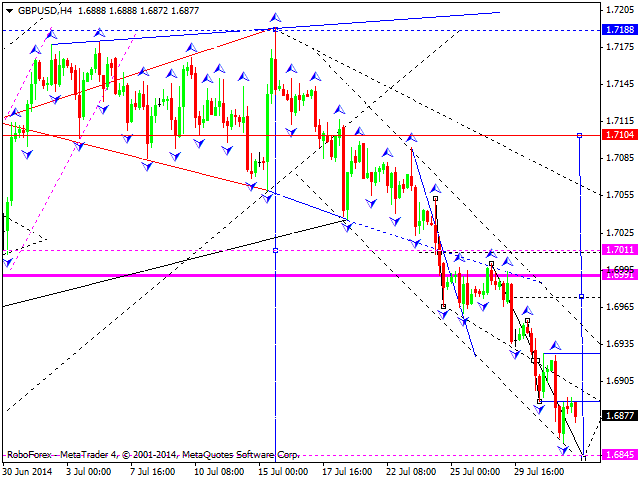This screenshot has width=640, height=480.
Task: Click the 1.7205 price axis label
Action: pos(619,9)
